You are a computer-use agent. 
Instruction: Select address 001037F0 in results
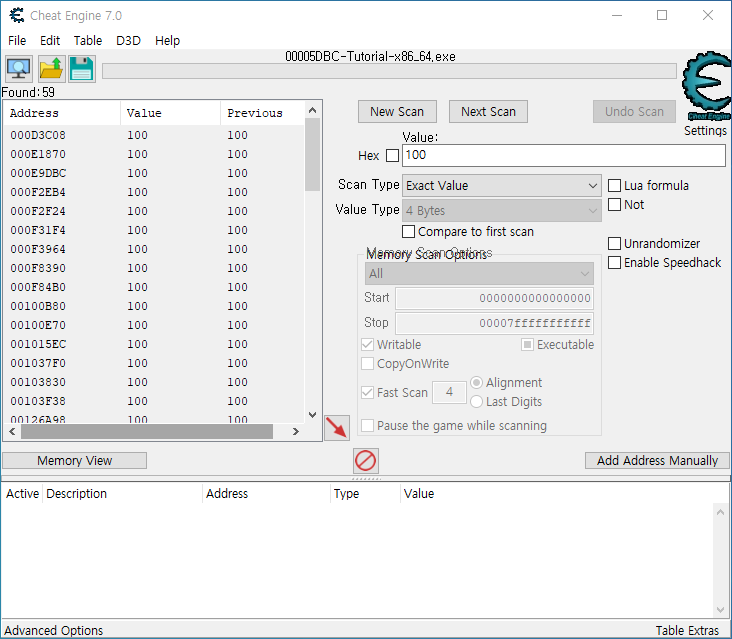[38, 363]
